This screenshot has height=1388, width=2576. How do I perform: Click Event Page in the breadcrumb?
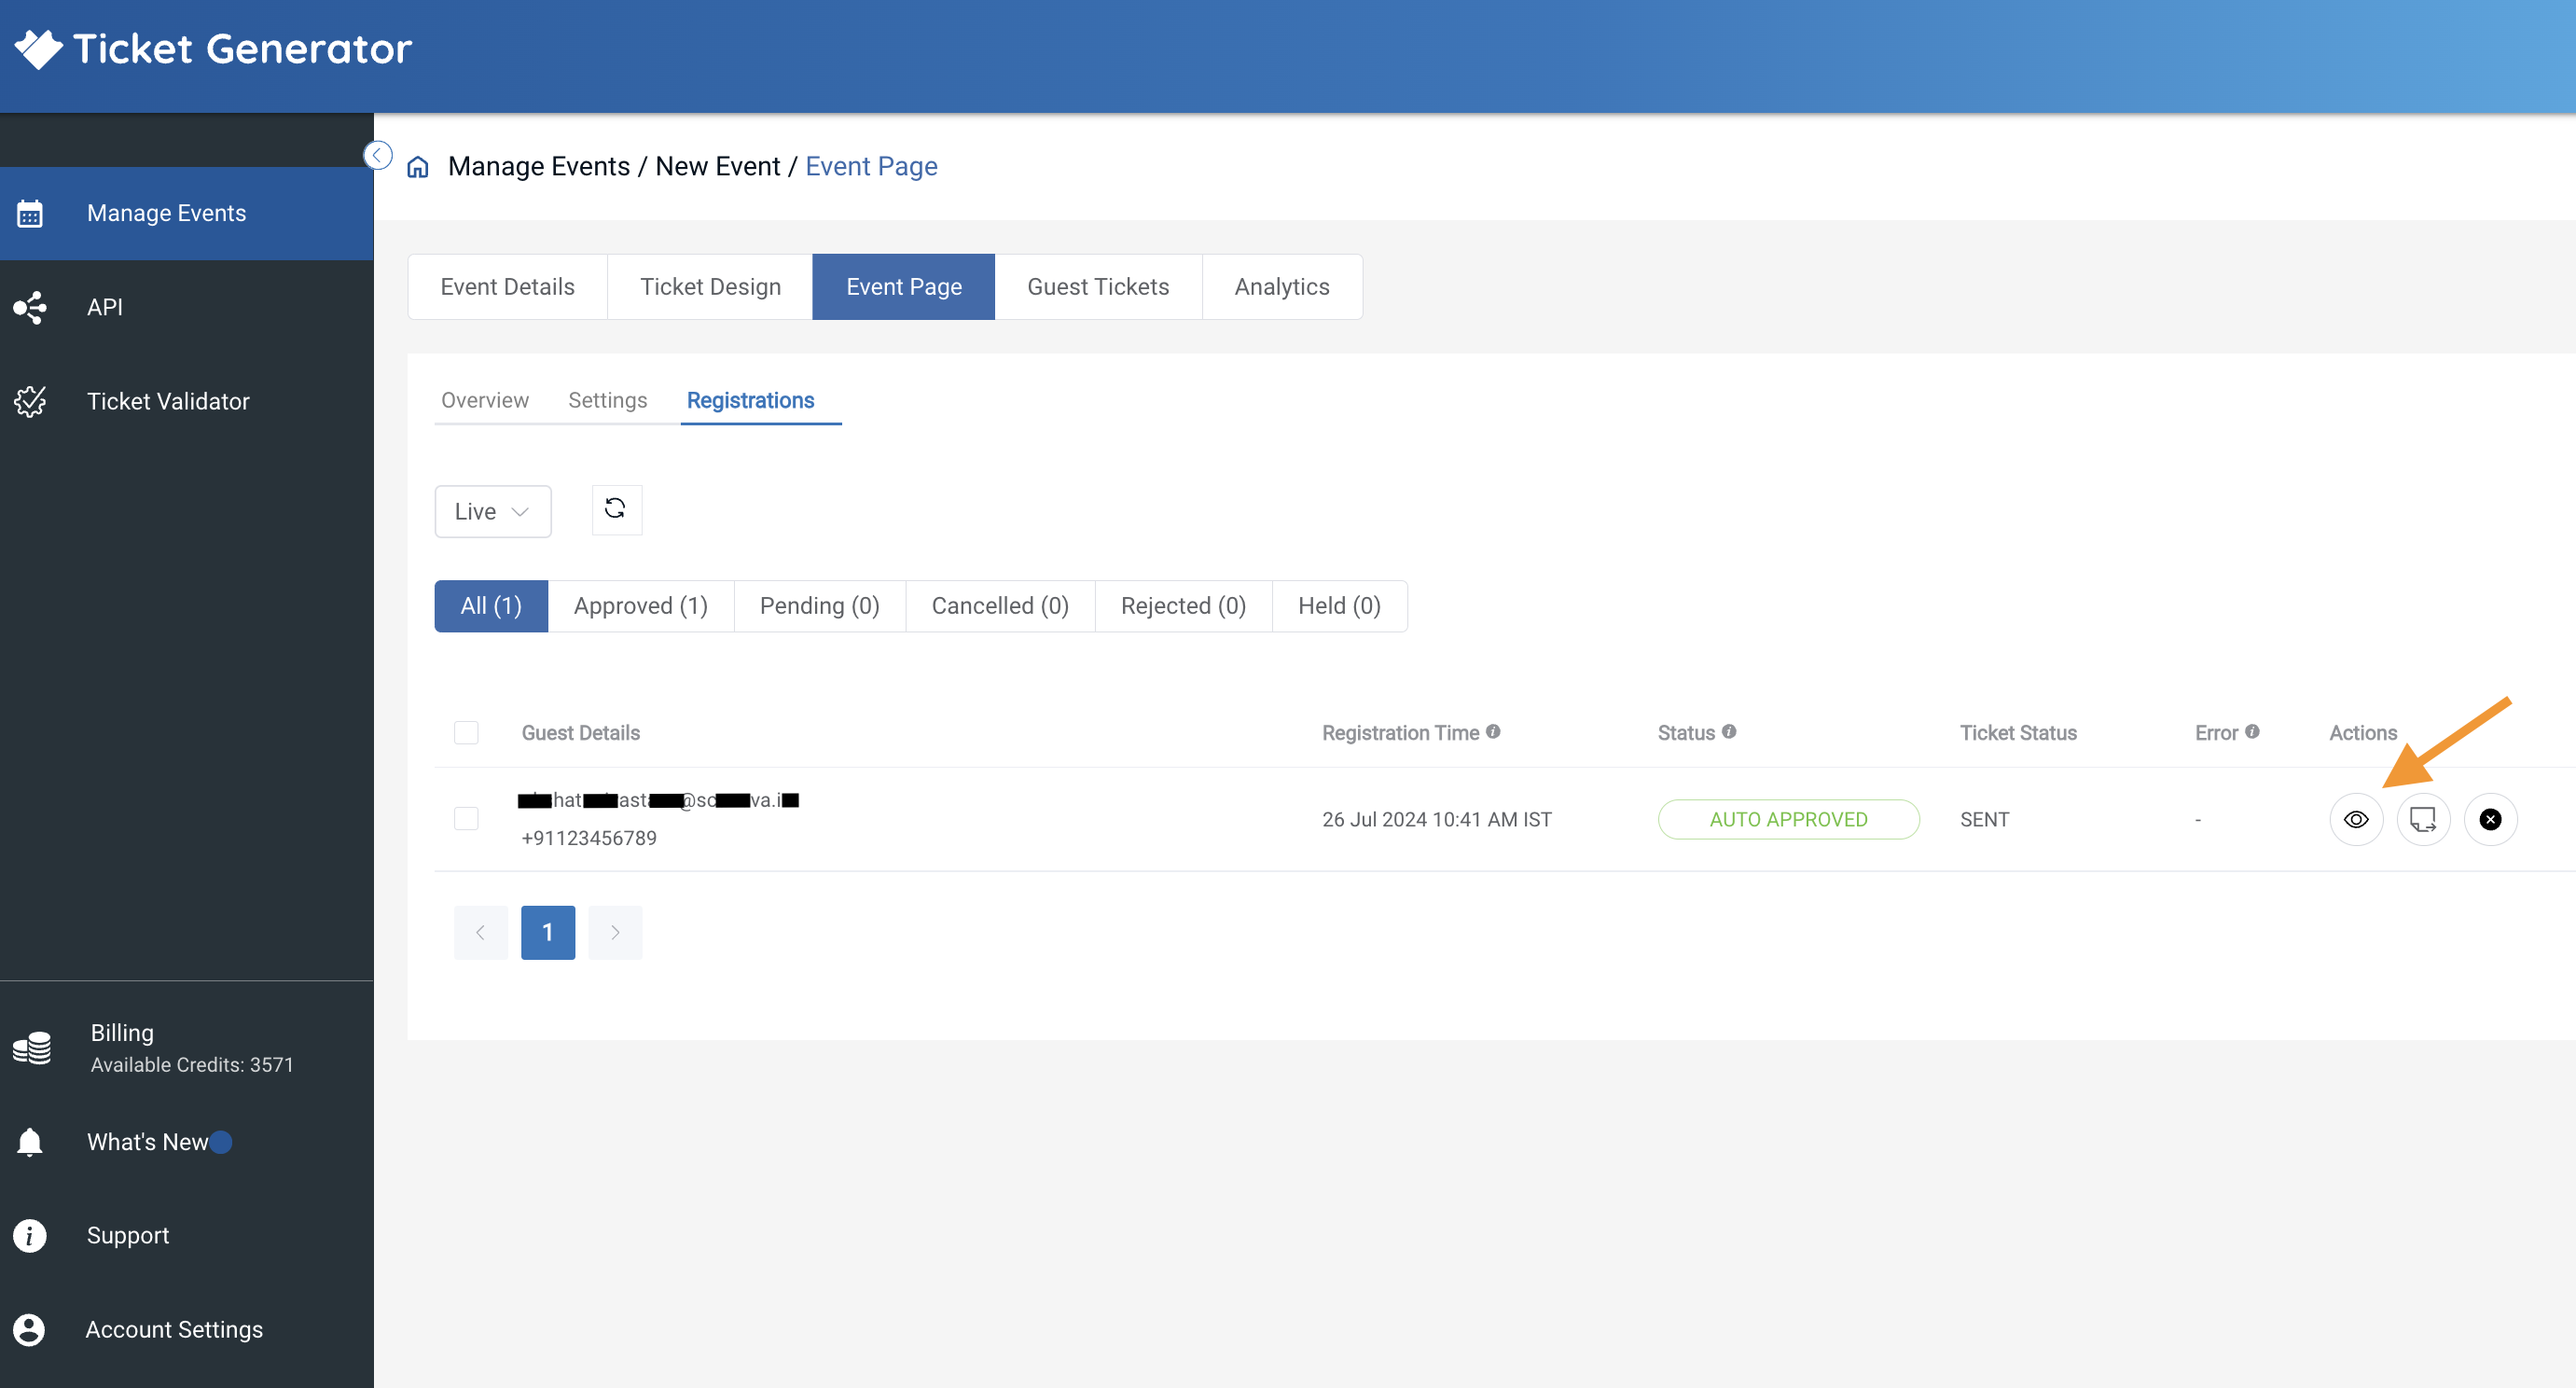point(871,166)
